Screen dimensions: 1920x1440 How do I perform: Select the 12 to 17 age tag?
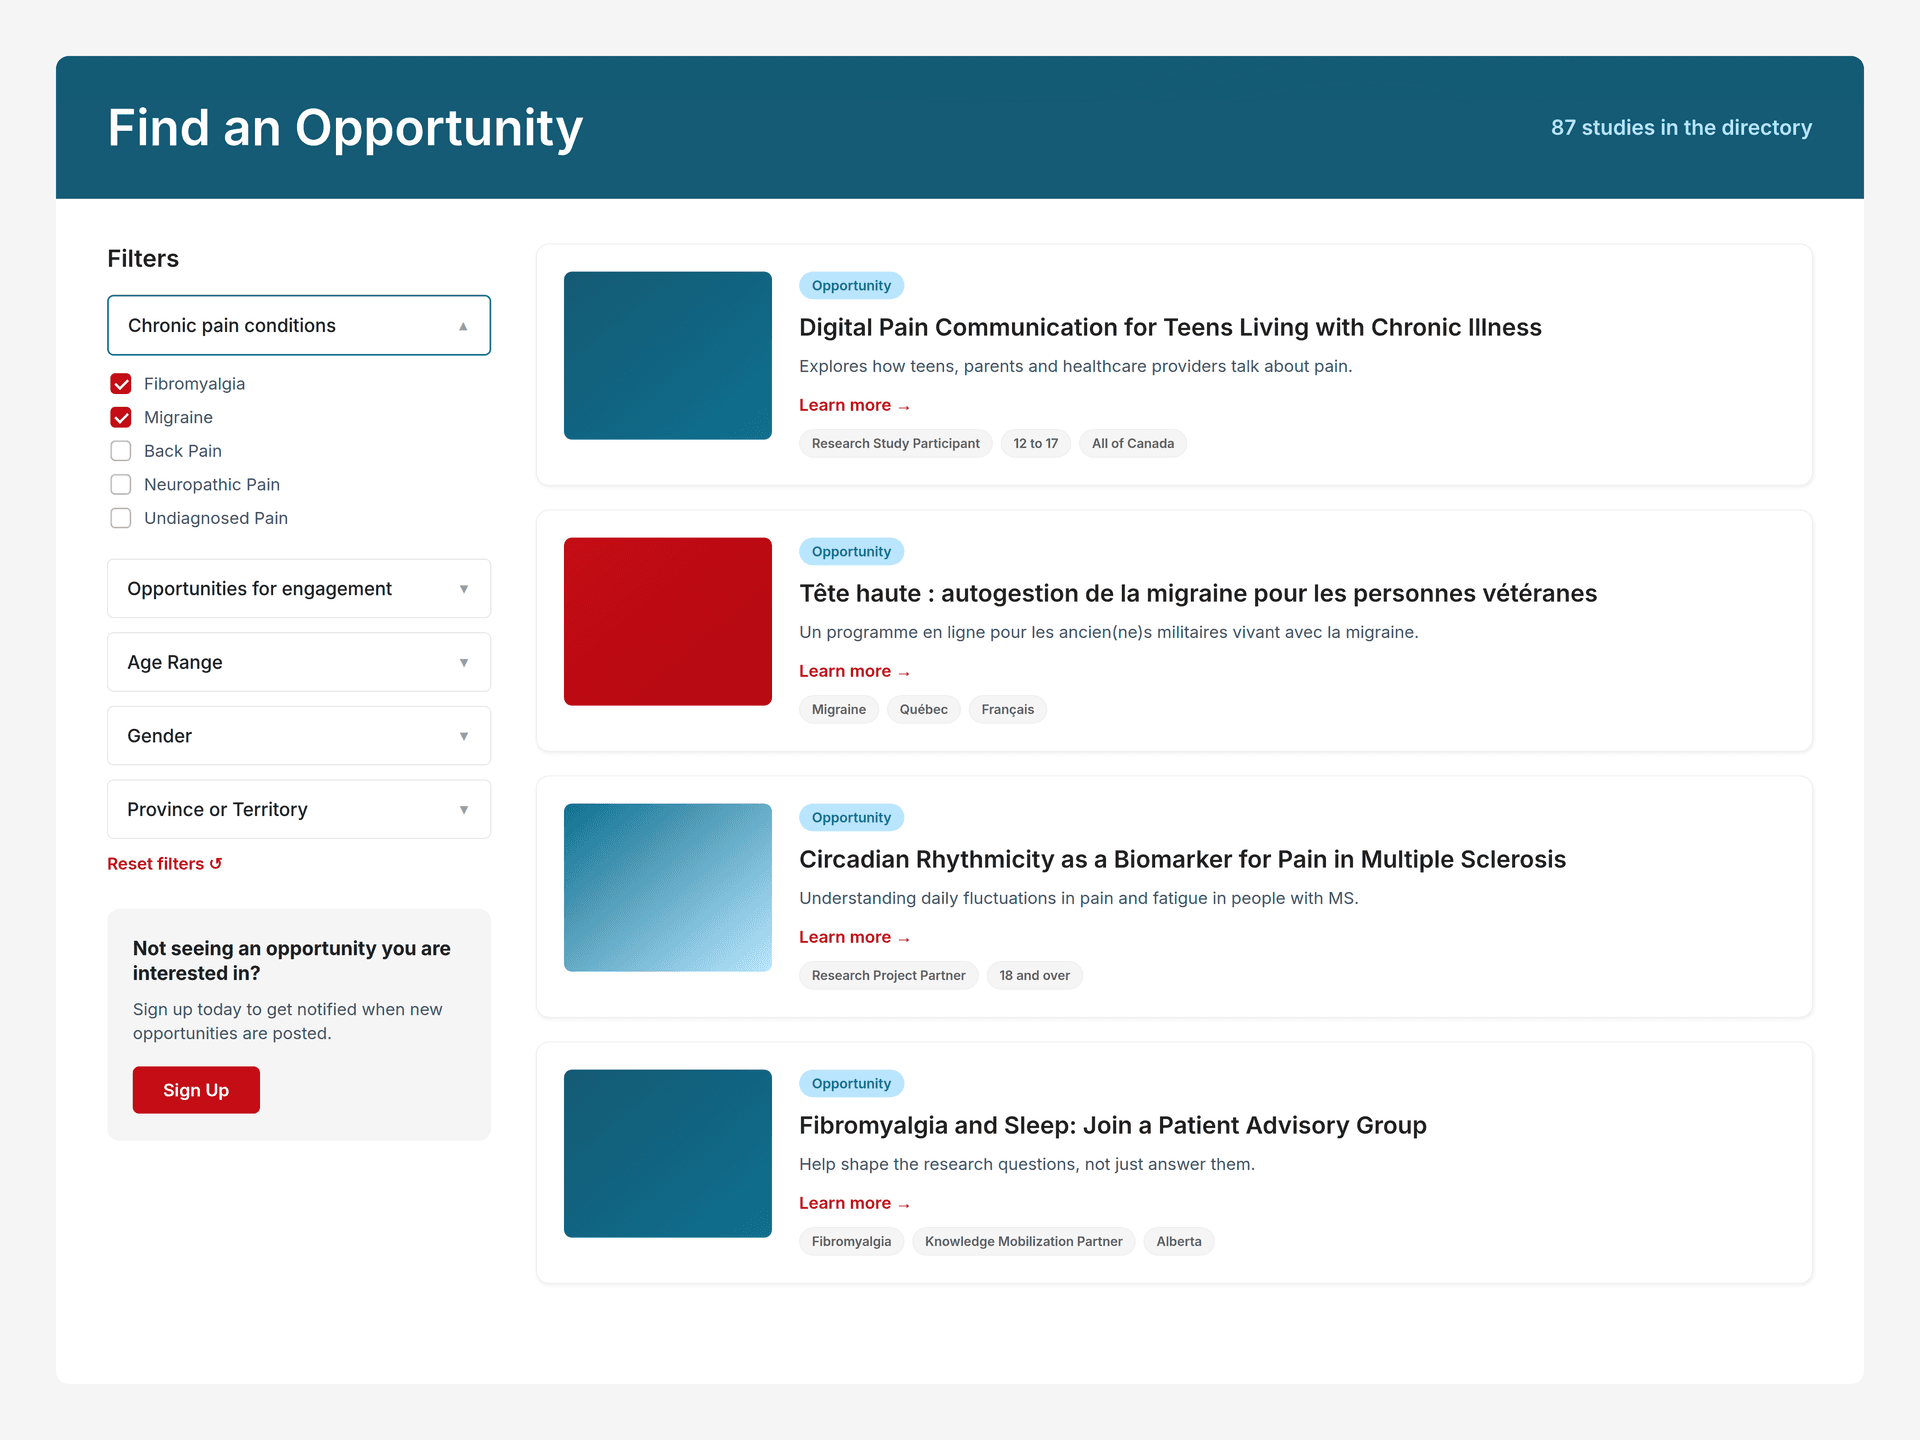[1036, 443]
